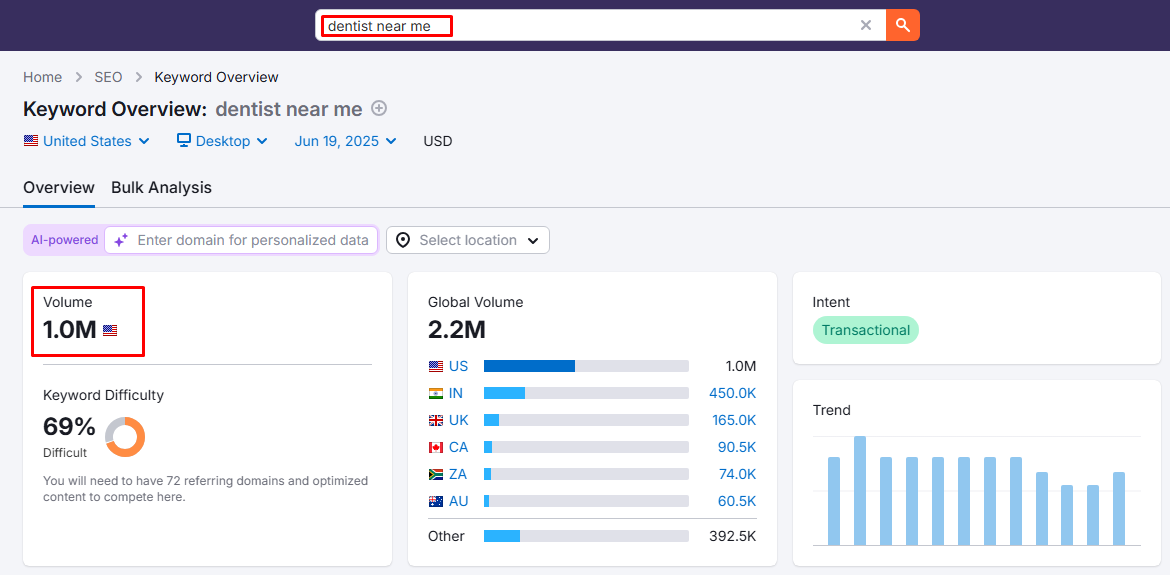This screenshot has height=575, width=1170.
Task: Open the Jun 19, 2025 date dropdown
Action: coord(345,141)
